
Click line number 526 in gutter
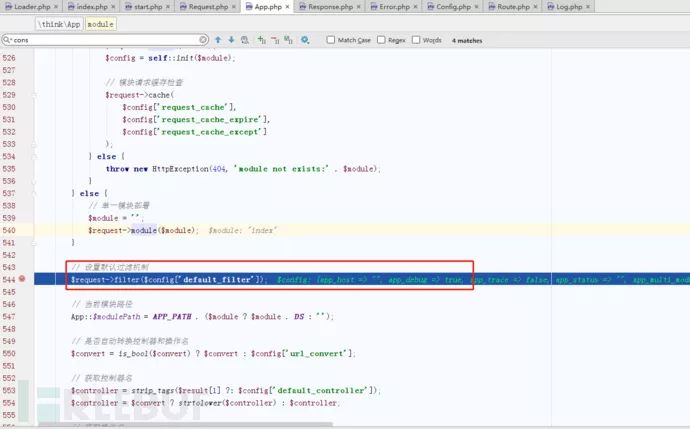click(x=9, y=58)
